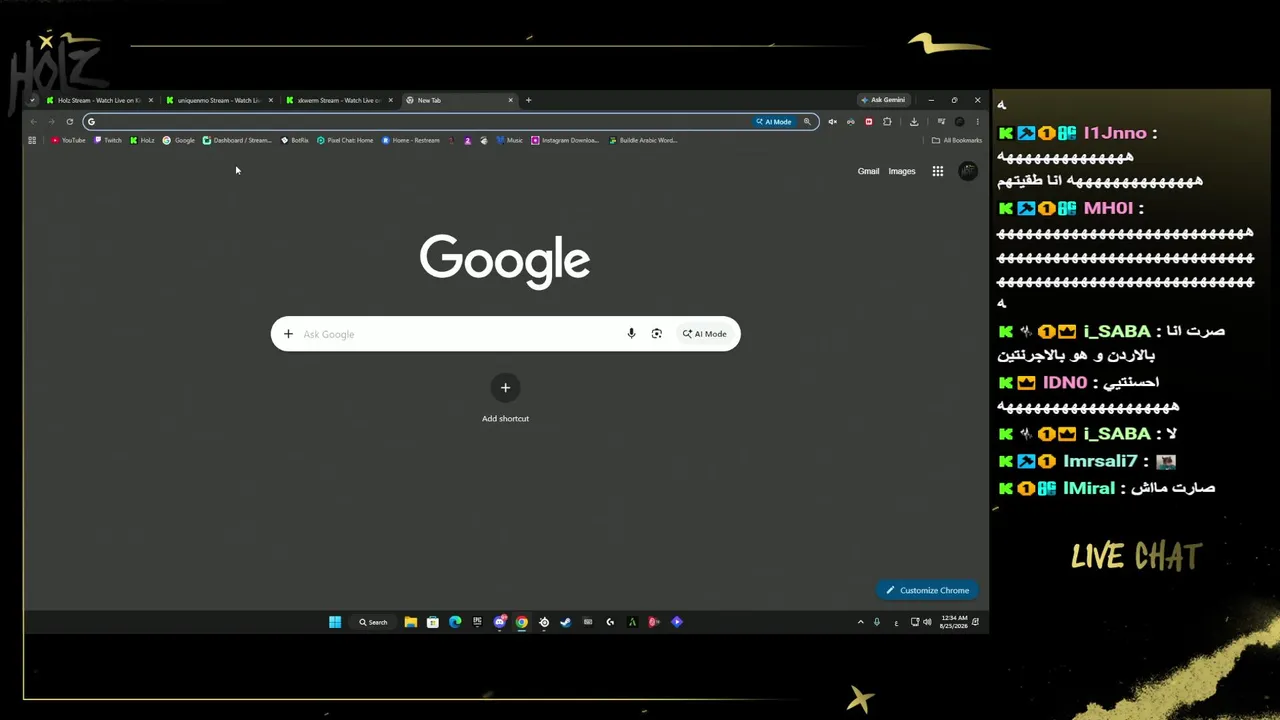The width and height of the screenshot is (1280, 720).
Task: Open Steam from the taskbar
Action: [566, 622]
